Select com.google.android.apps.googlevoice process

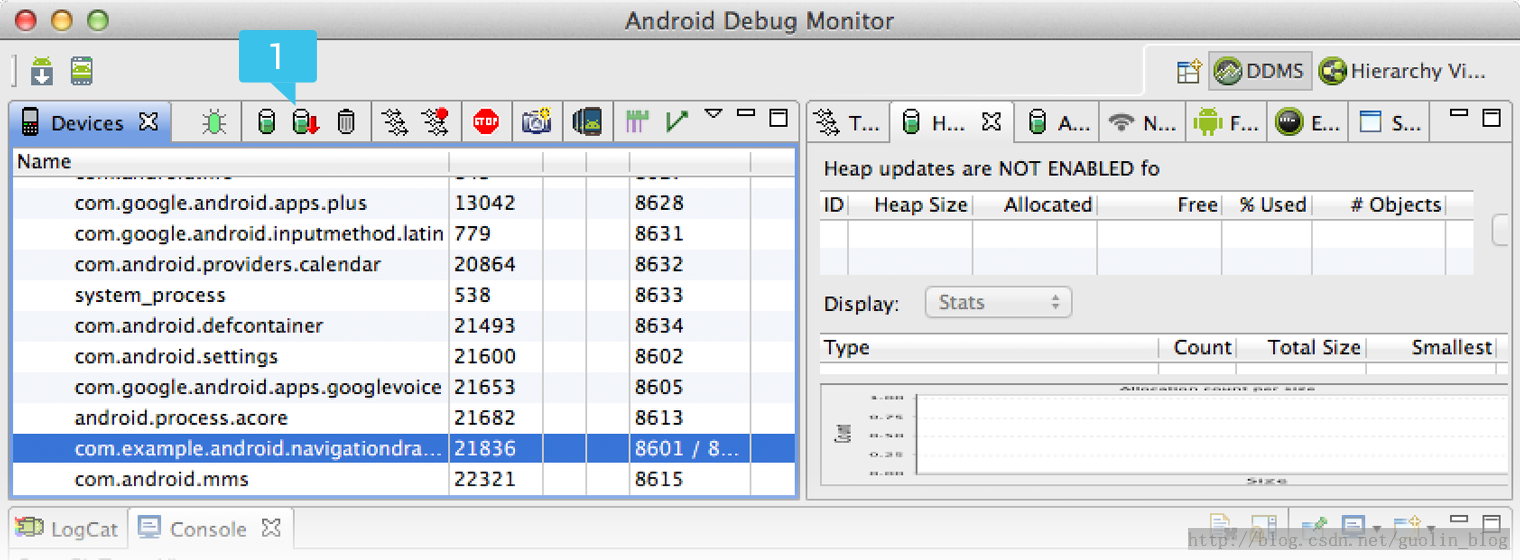404,388
